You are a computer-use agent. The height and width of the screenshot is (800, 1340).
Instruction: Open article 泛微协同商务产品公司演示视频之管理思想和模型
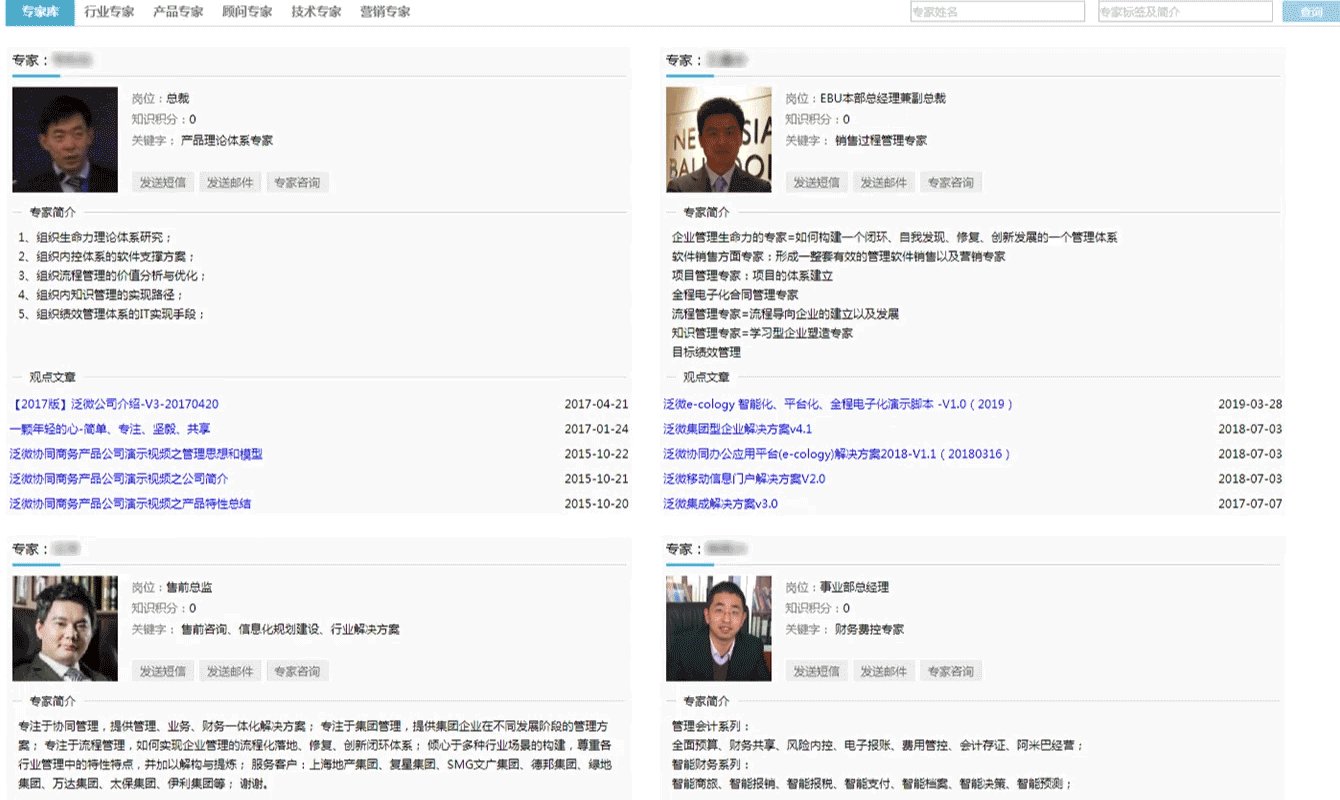[x=136, y=454]
